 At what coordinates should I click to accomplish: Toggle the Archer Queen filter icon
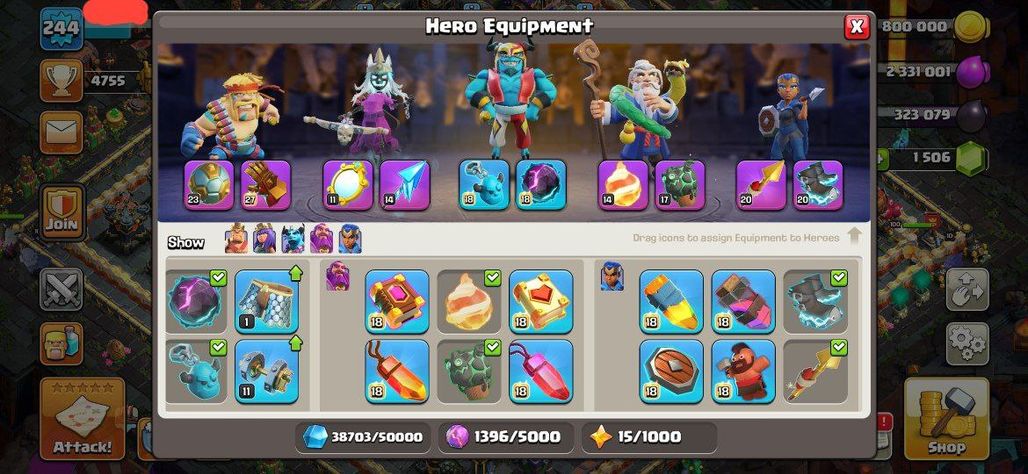pyautogui.click(x=264, y=239)
